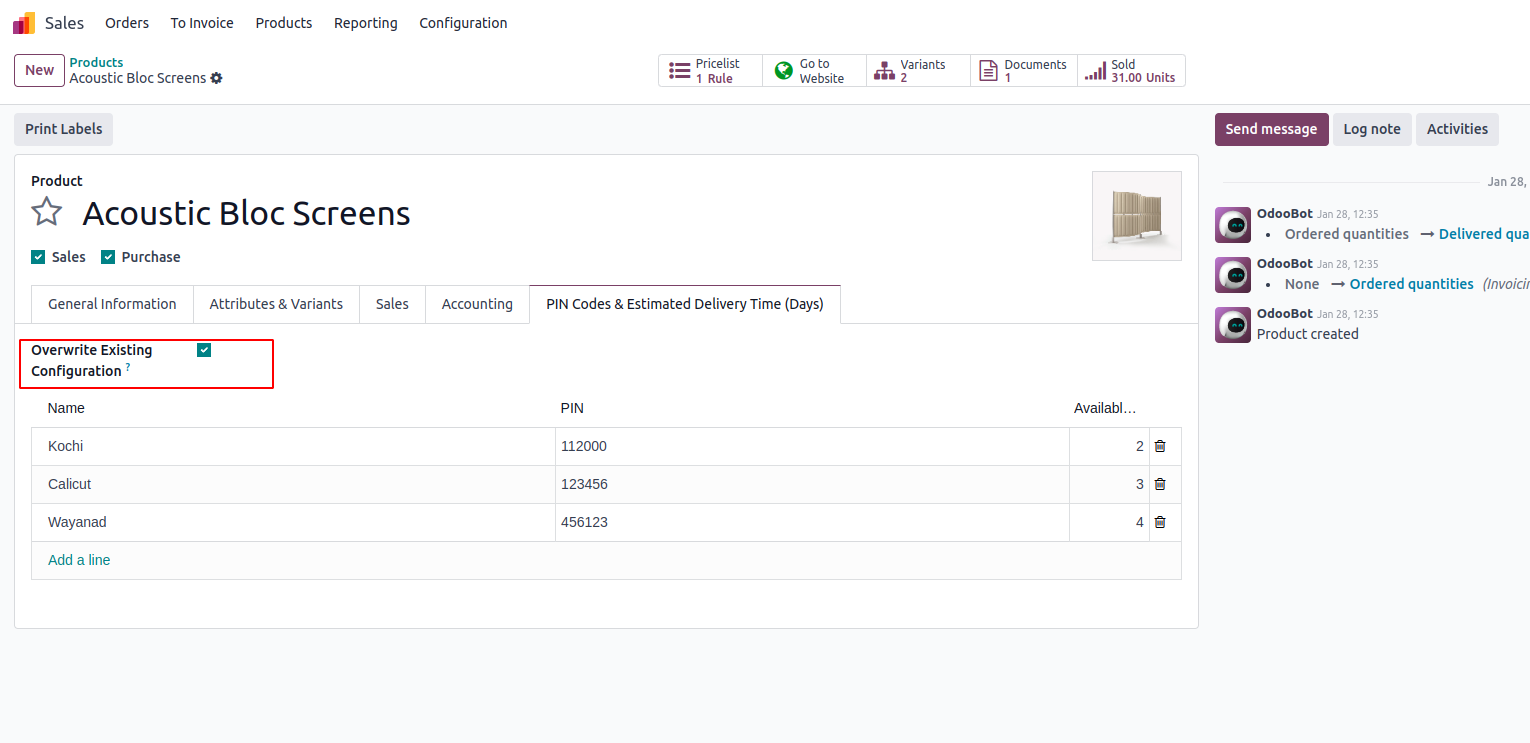Switch to the Sales tab
The height and width of the screenshot is (743, 1530).
point(392,304)
